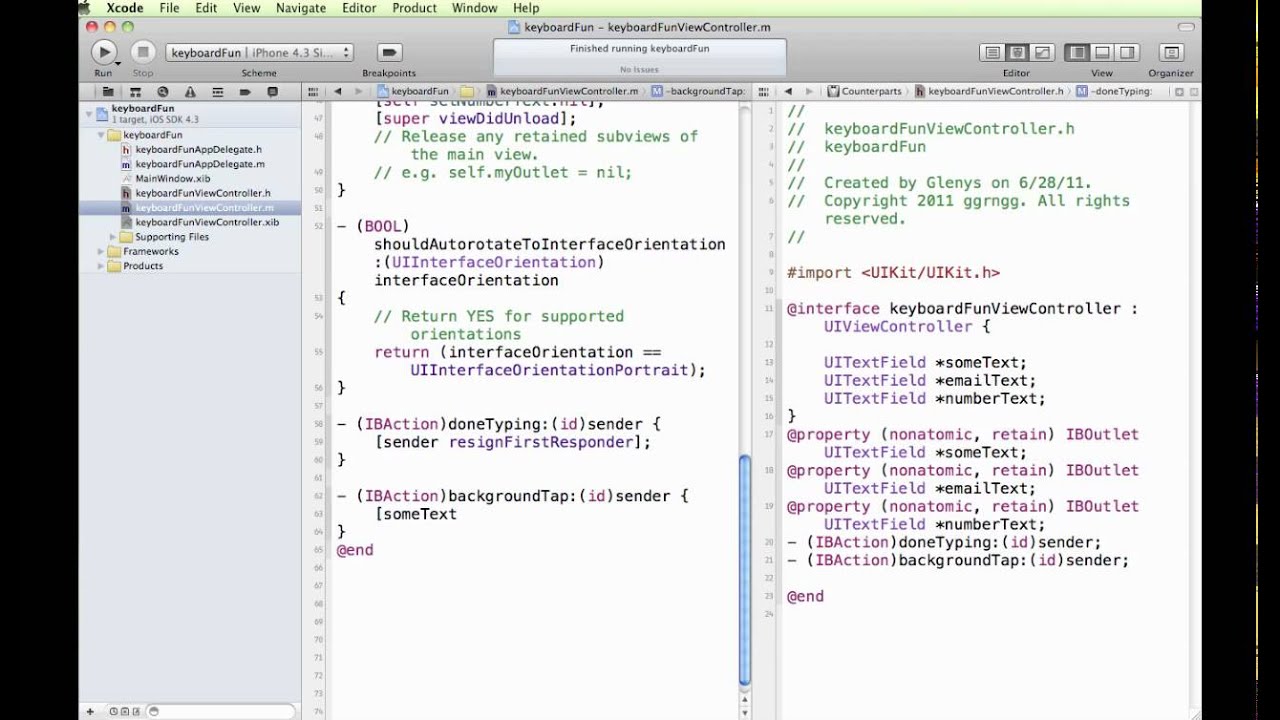Image resolution: width=1280 pixels, height=720 pixels.
Task: Switch to the Version editor
Action: click(x=1042, y=53)
